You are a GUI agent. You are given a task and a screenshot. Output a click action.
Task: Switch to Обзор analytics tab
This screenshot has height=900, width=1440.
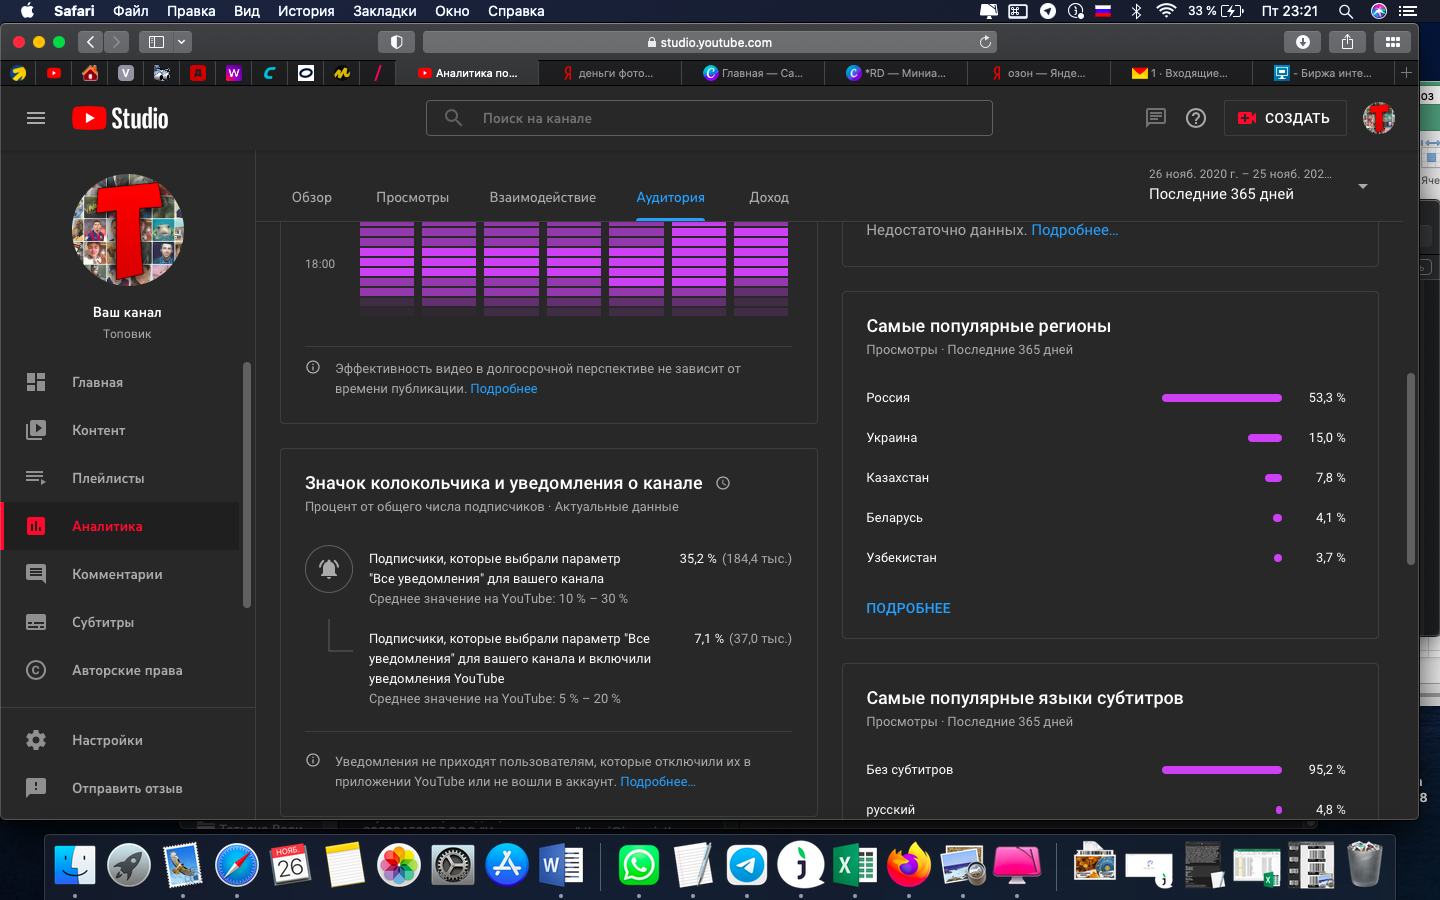pyautogui.click(x=312, y=197)
